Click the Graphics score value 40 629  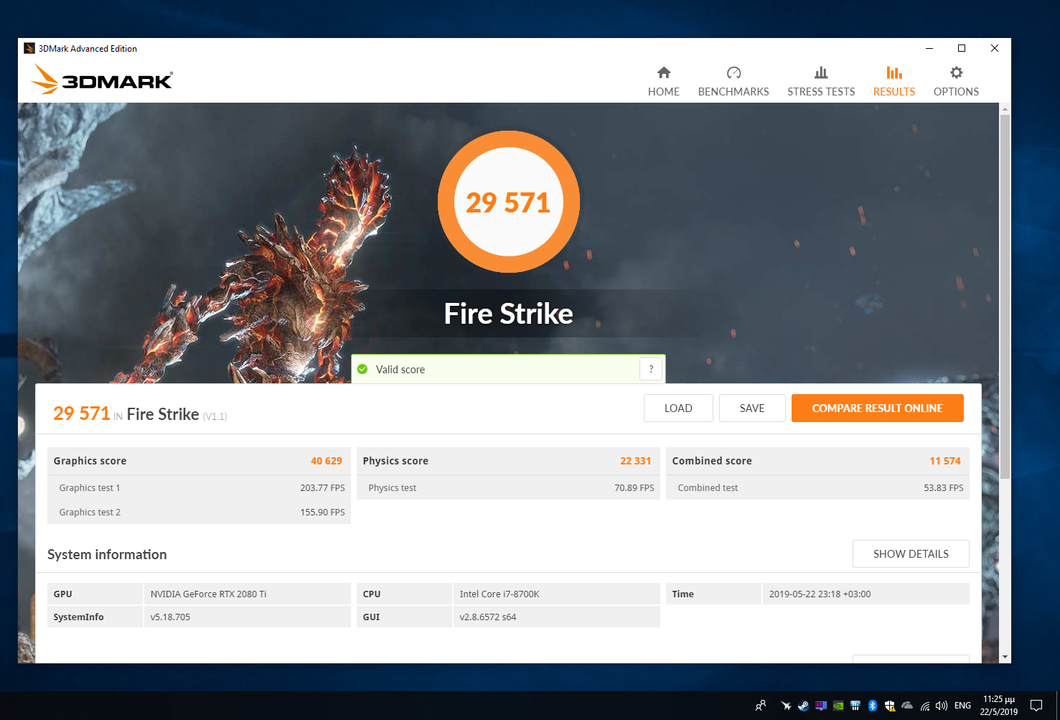[x=326, y=461]
